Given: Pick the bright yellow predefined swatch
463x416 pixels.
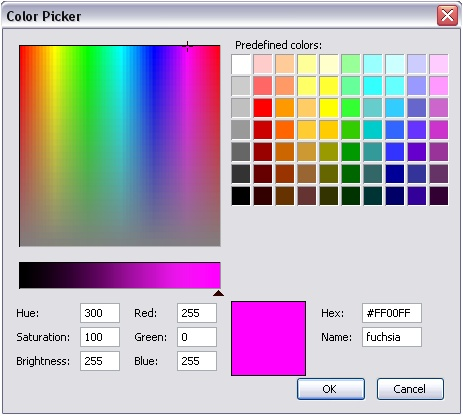Looking at the screenshot, I should 329,108.
